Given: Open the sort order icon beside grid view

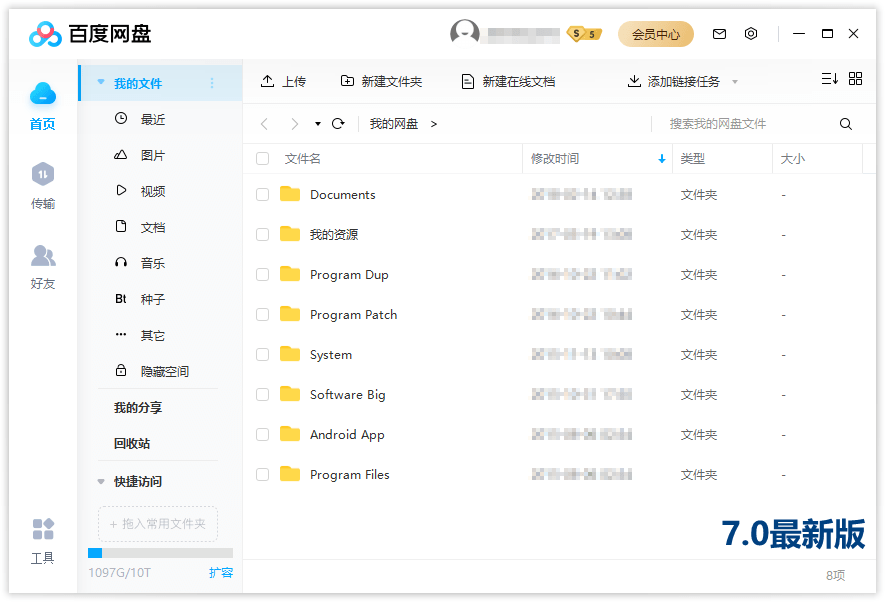Looking at the screenshot, I should click(828, 78).
